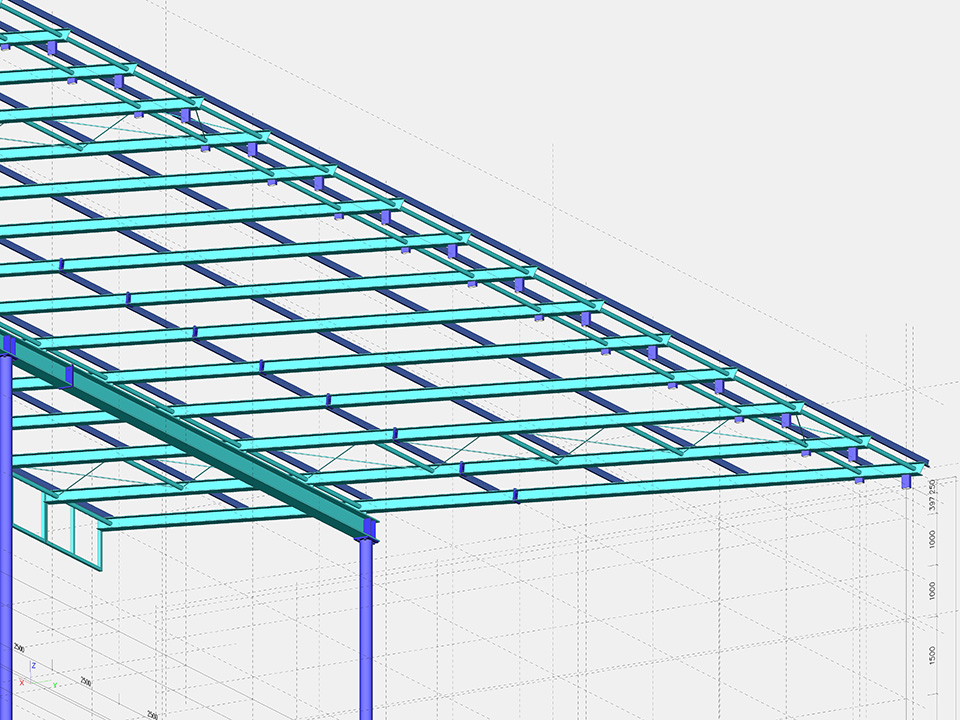Select the blue connection atop the central column
This screenshot has height=720, width=960.
[369, 526]
